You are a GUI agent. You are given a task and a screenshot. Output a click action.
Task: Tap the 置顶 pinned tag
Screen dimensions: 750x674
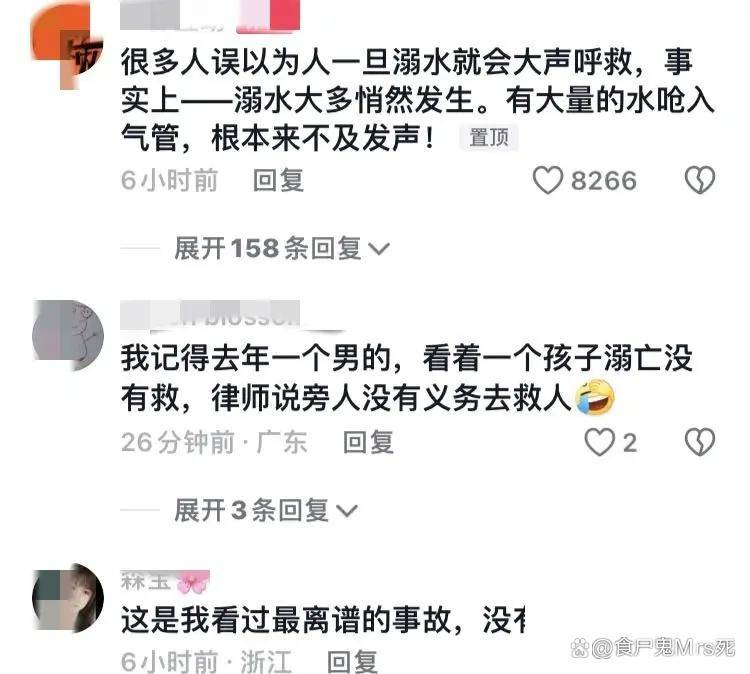pyautogui.click(x=488, y=138)
